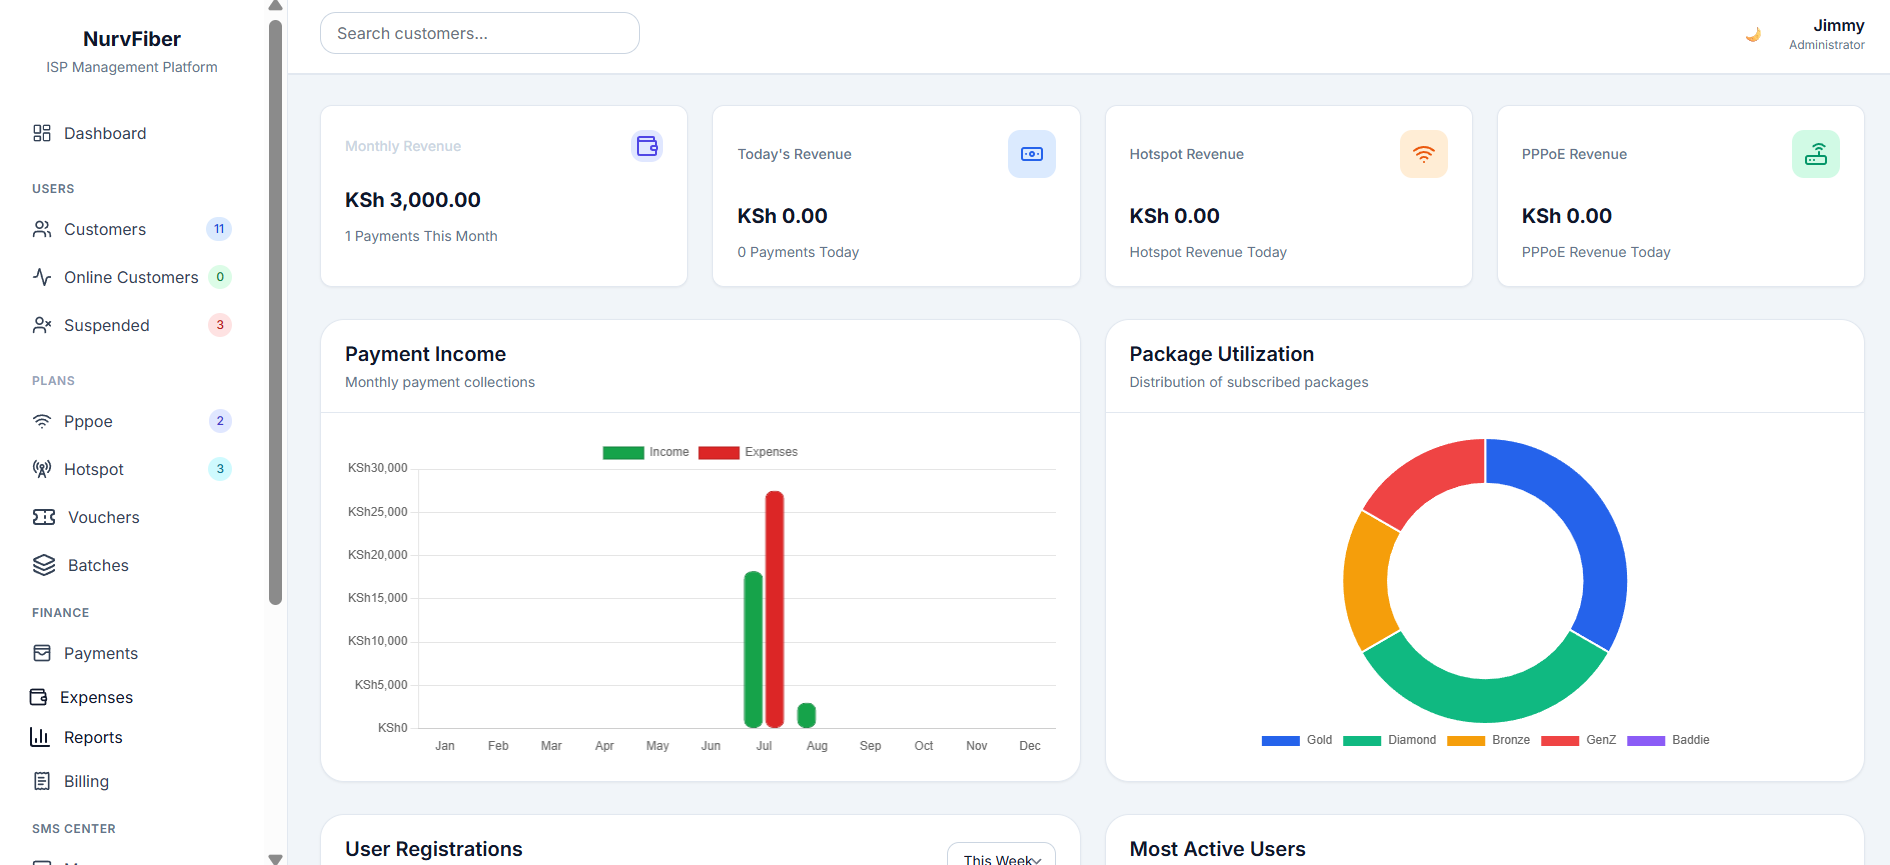
Task: Click the Batches layers icon in sidebar
Action: (44, 565)
